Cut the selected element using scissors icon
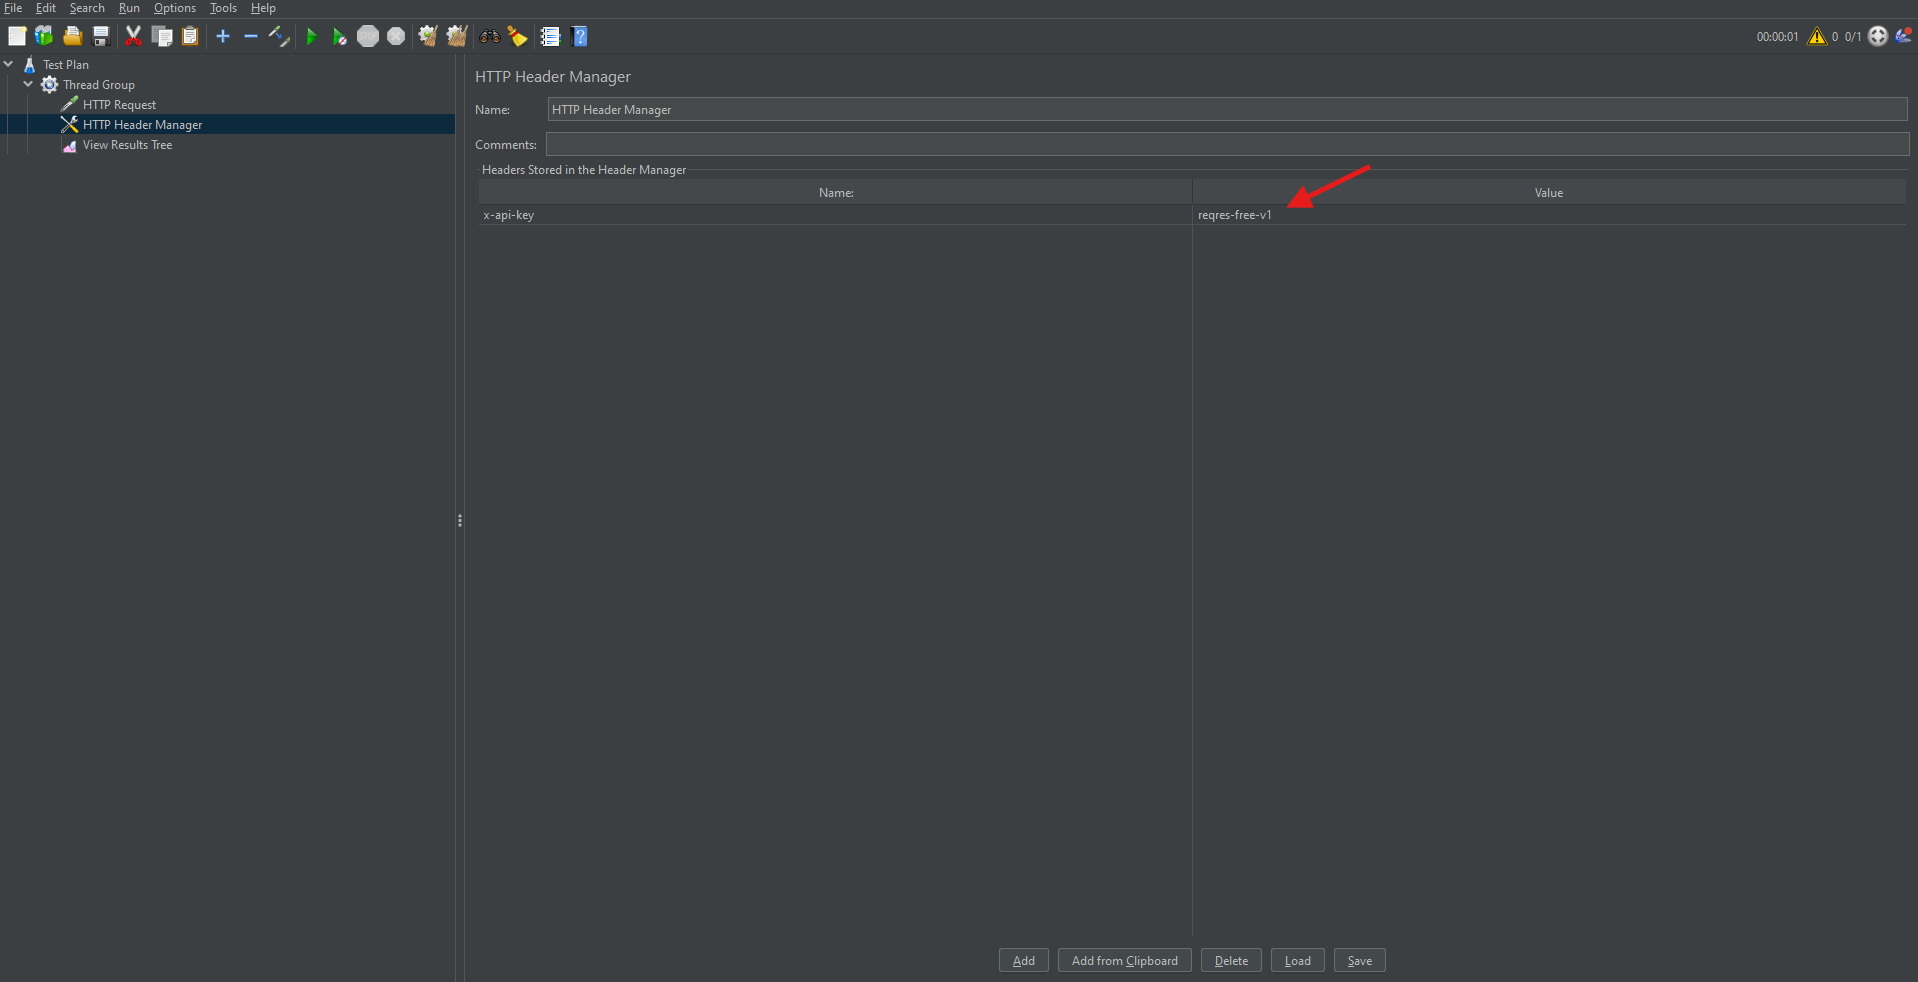Image resolution: width=1918 pixels, height=982 pixels. [133, 36]
